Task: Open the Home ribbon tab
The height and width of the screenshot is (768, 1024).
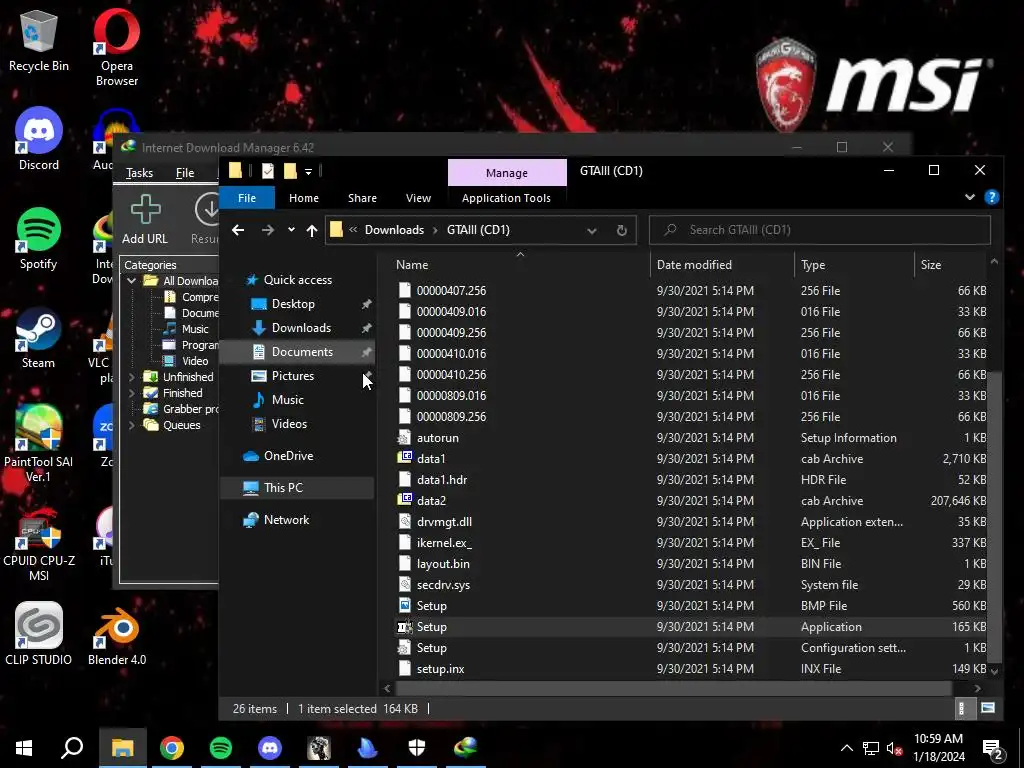Action: (304, 198)
